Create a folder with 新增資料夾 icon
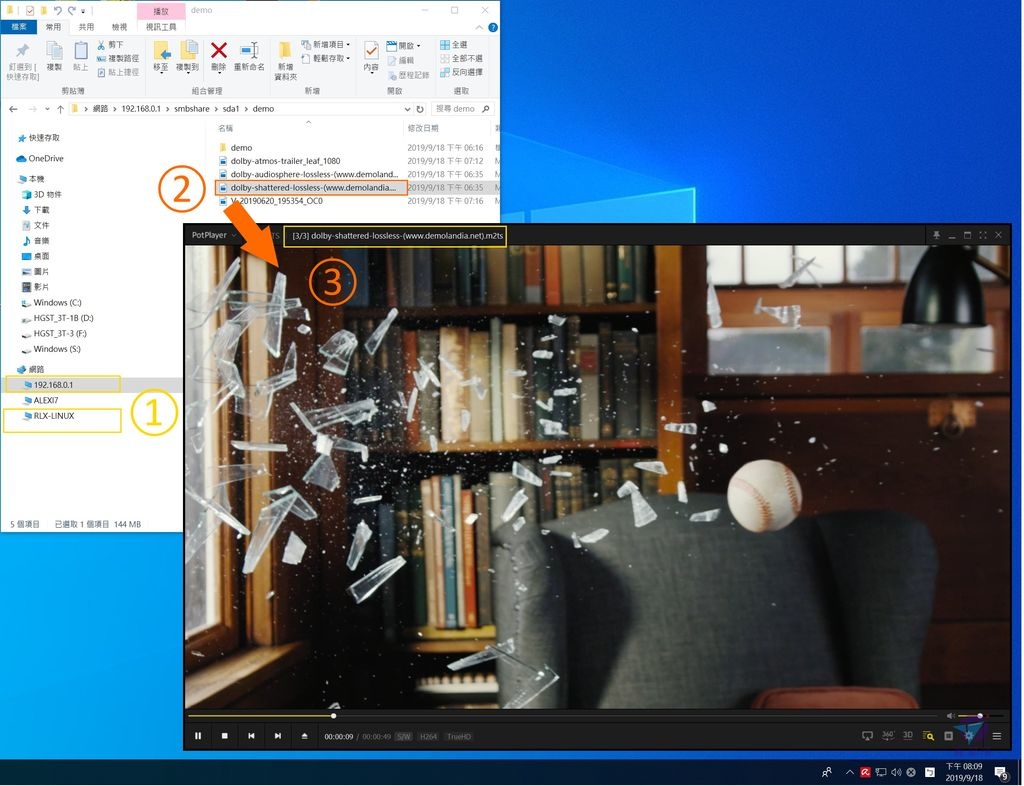 coord(285,50)
